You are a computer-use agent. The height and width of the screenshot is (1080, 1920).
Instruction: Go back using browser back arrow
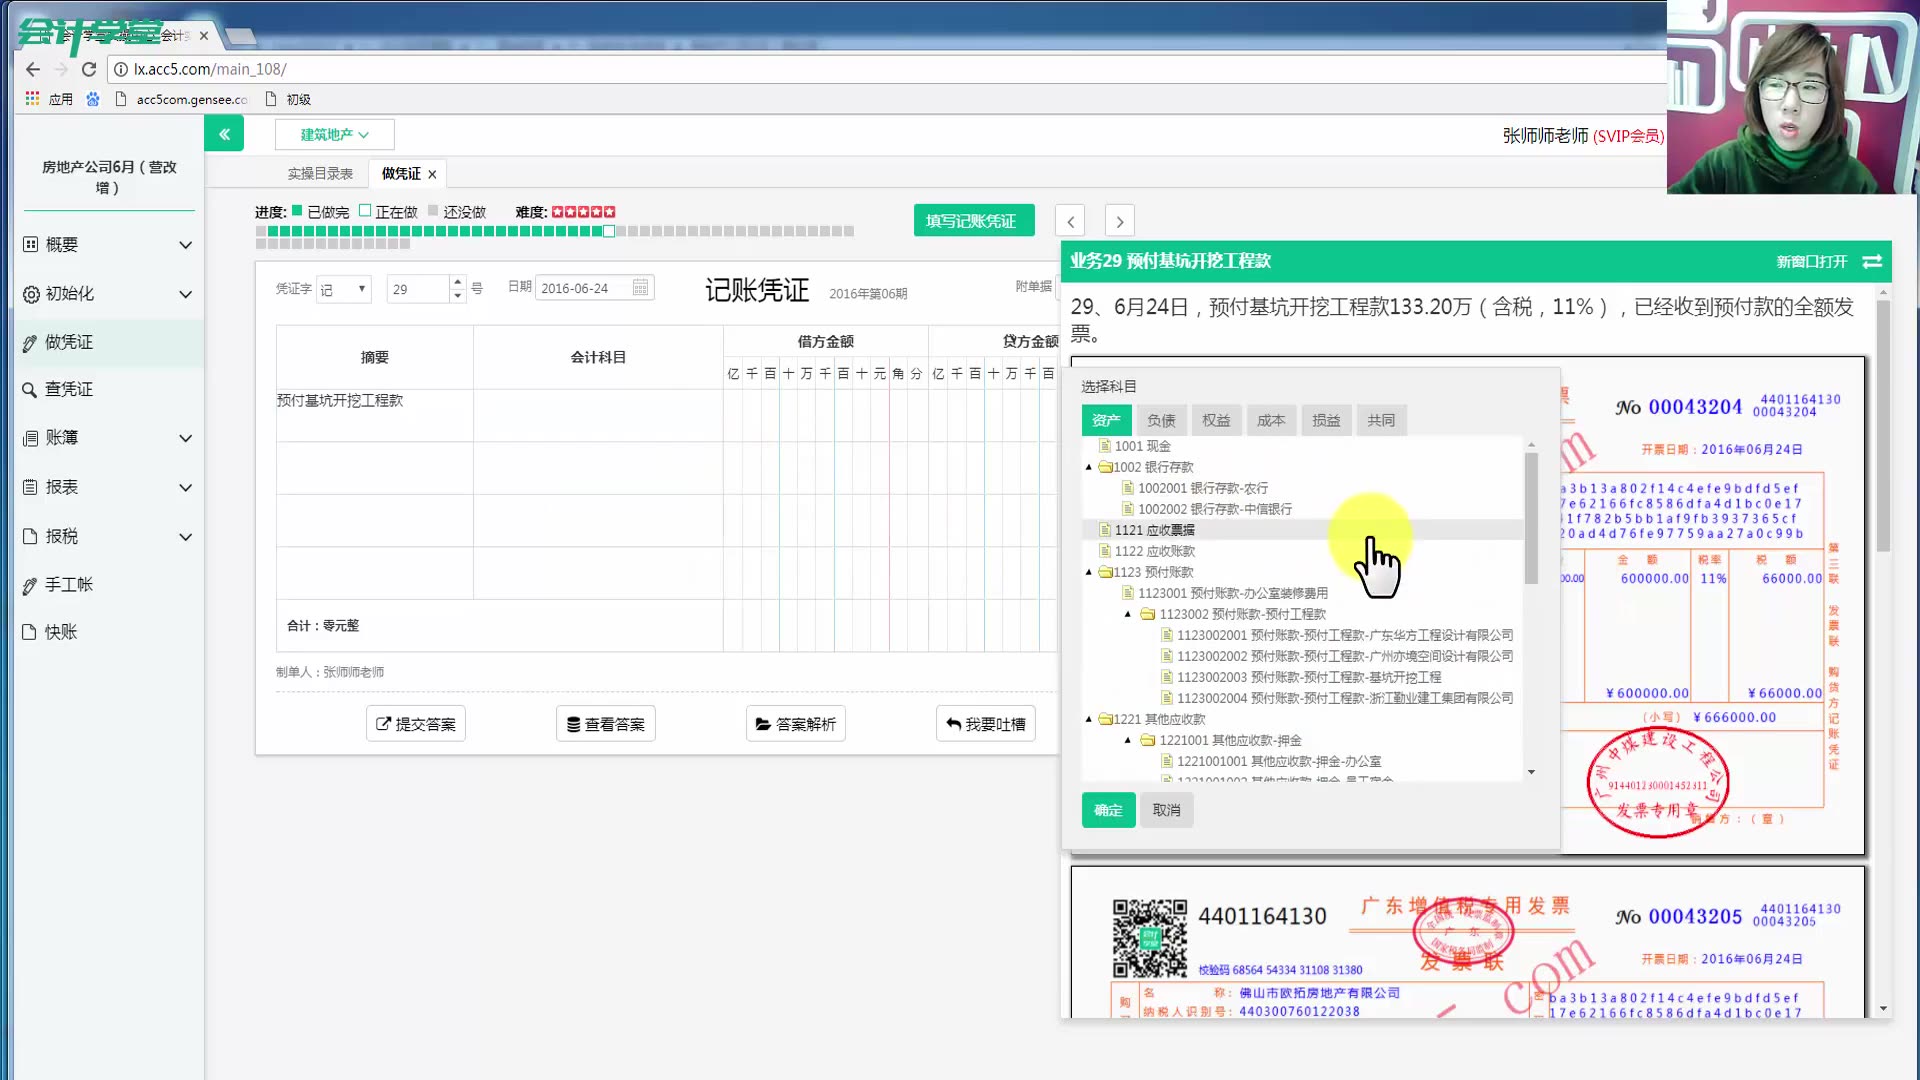pos(33,69)
